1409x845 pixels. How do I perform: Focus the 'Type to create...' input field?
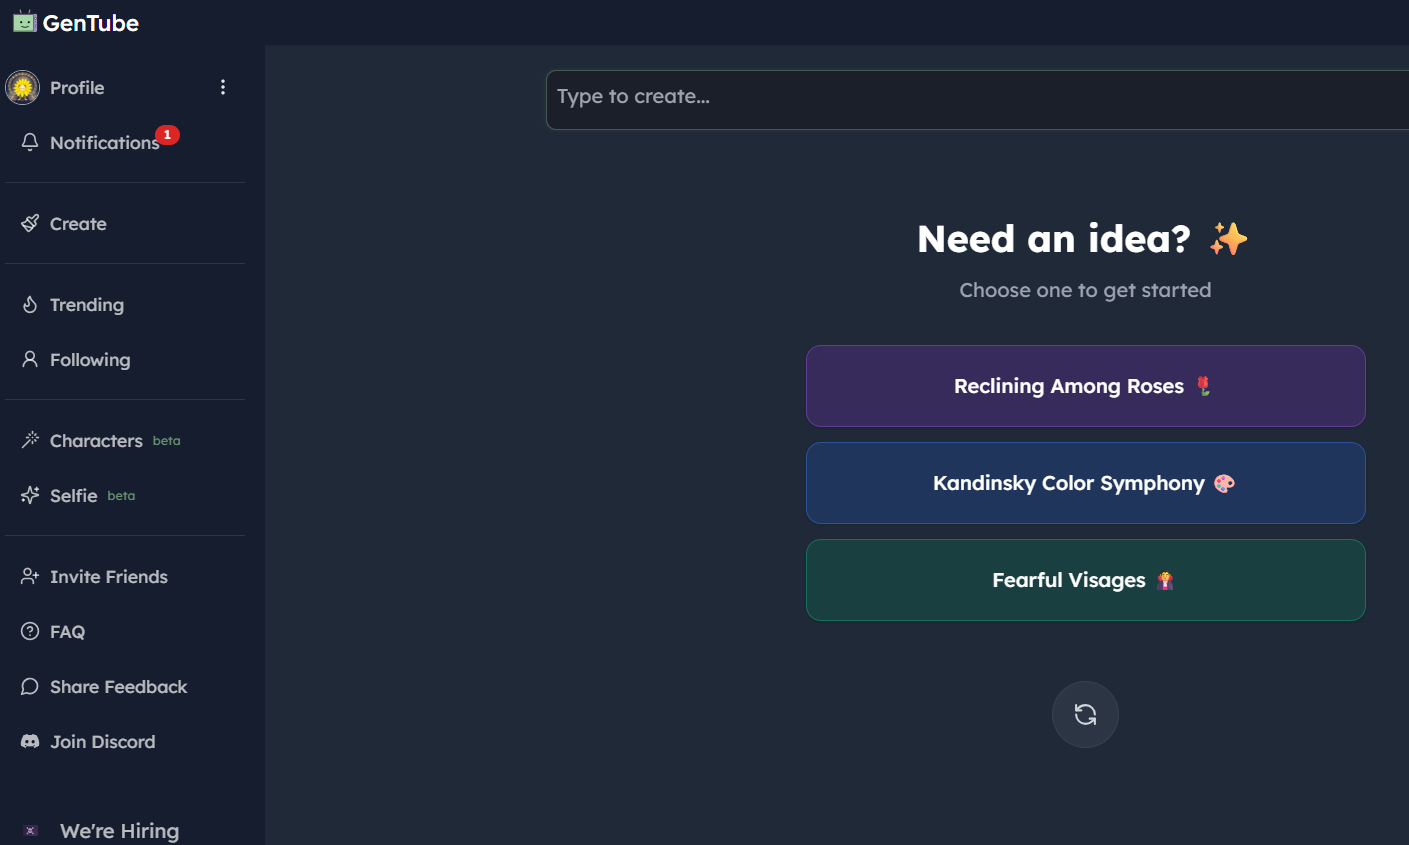[x=975, y=99]
